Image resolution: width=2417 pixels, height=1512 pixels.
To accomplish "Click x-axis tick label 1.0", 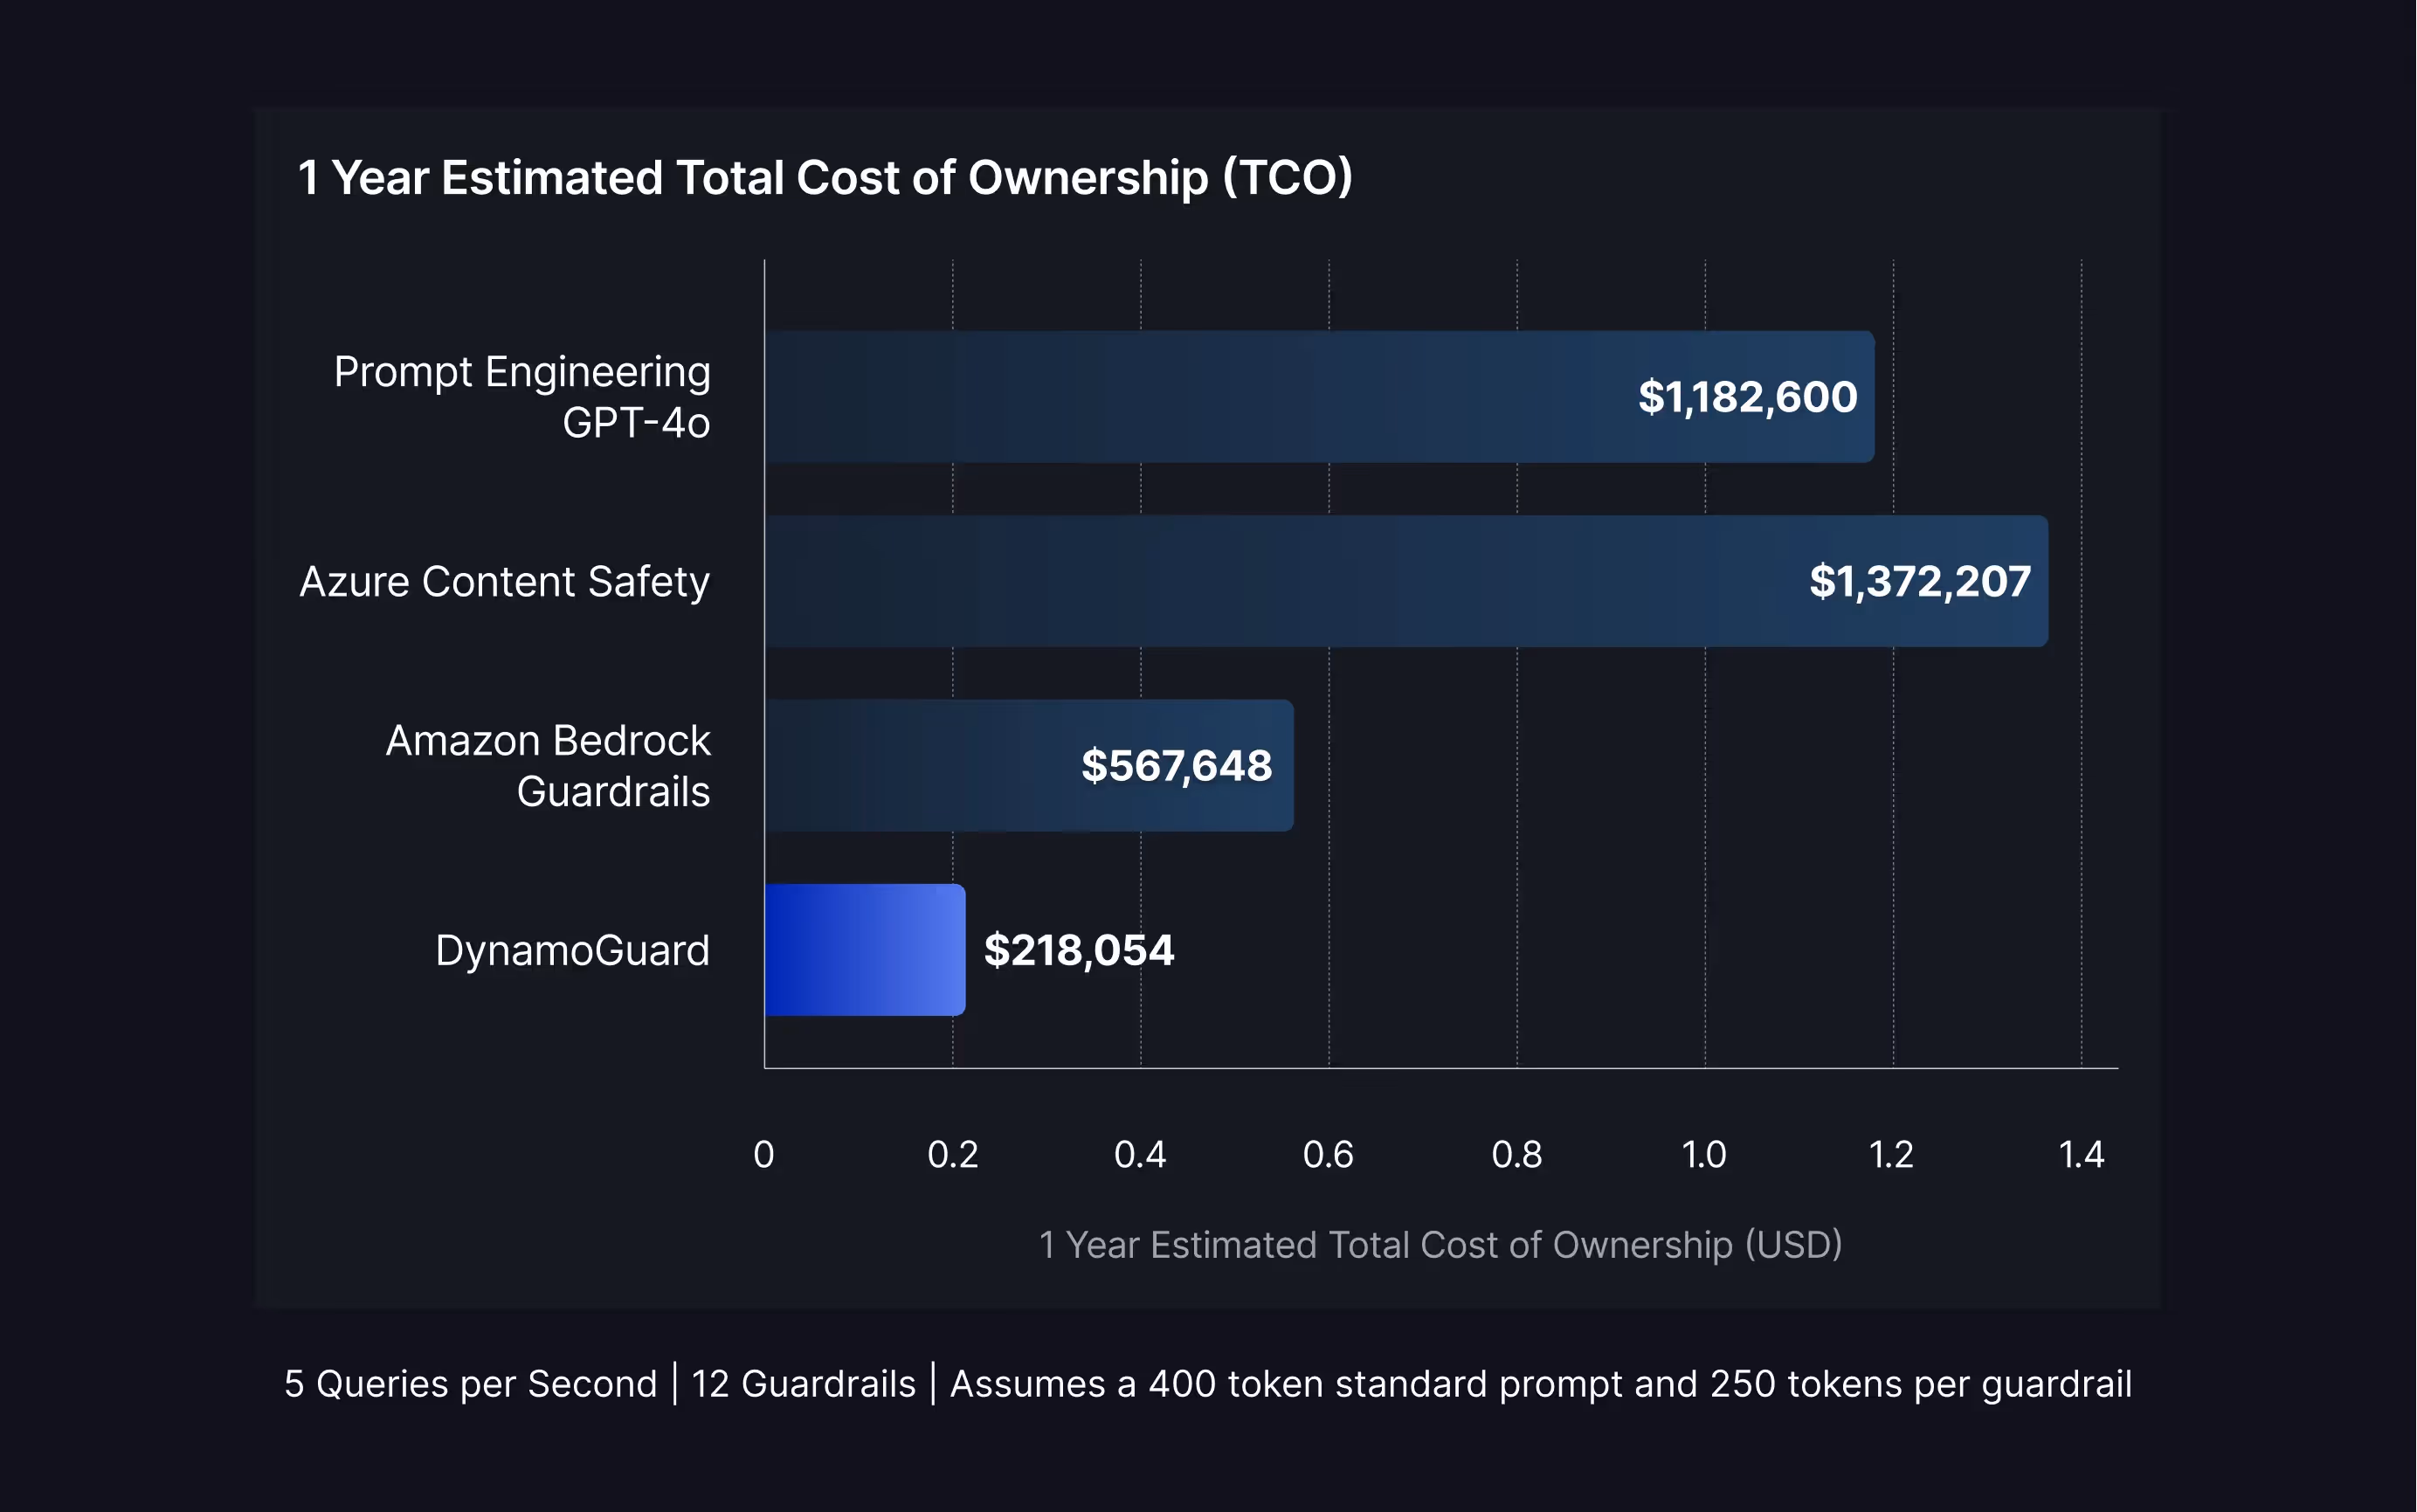I will click(1704, 1155).
